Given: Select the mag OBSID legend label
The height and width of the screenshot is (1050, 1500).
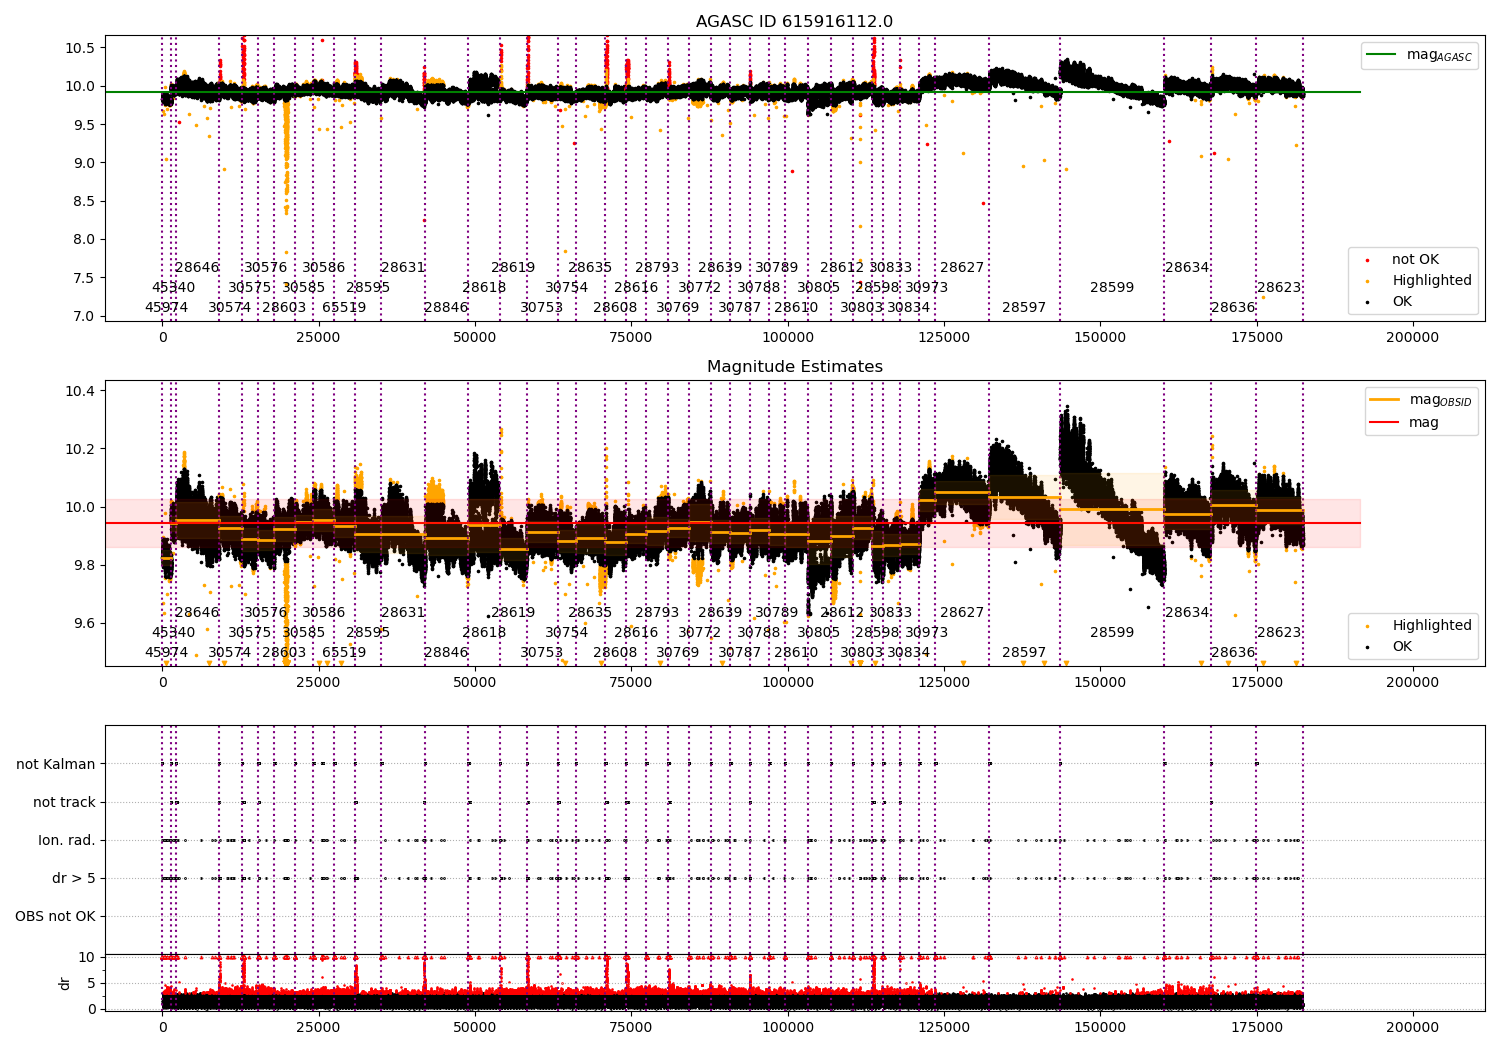Looking at the screenshot, I should (x=1440, y=400).
